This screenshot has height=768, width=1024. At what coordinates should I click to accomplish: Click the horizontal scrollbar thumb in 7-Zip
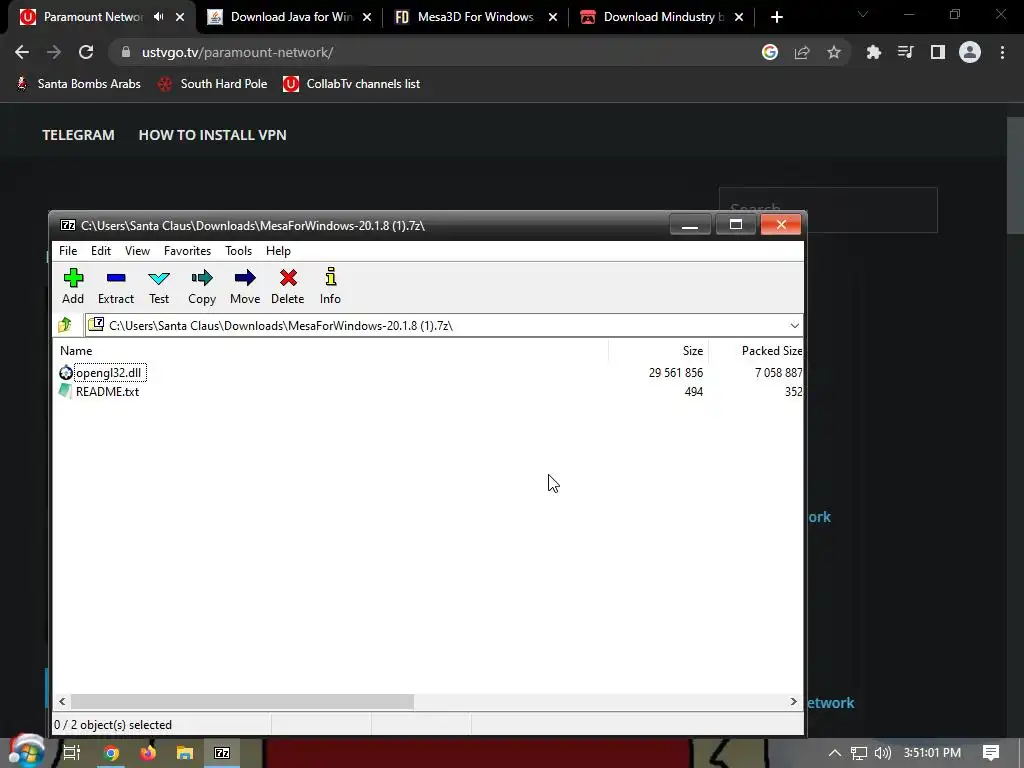pos(242,701)
